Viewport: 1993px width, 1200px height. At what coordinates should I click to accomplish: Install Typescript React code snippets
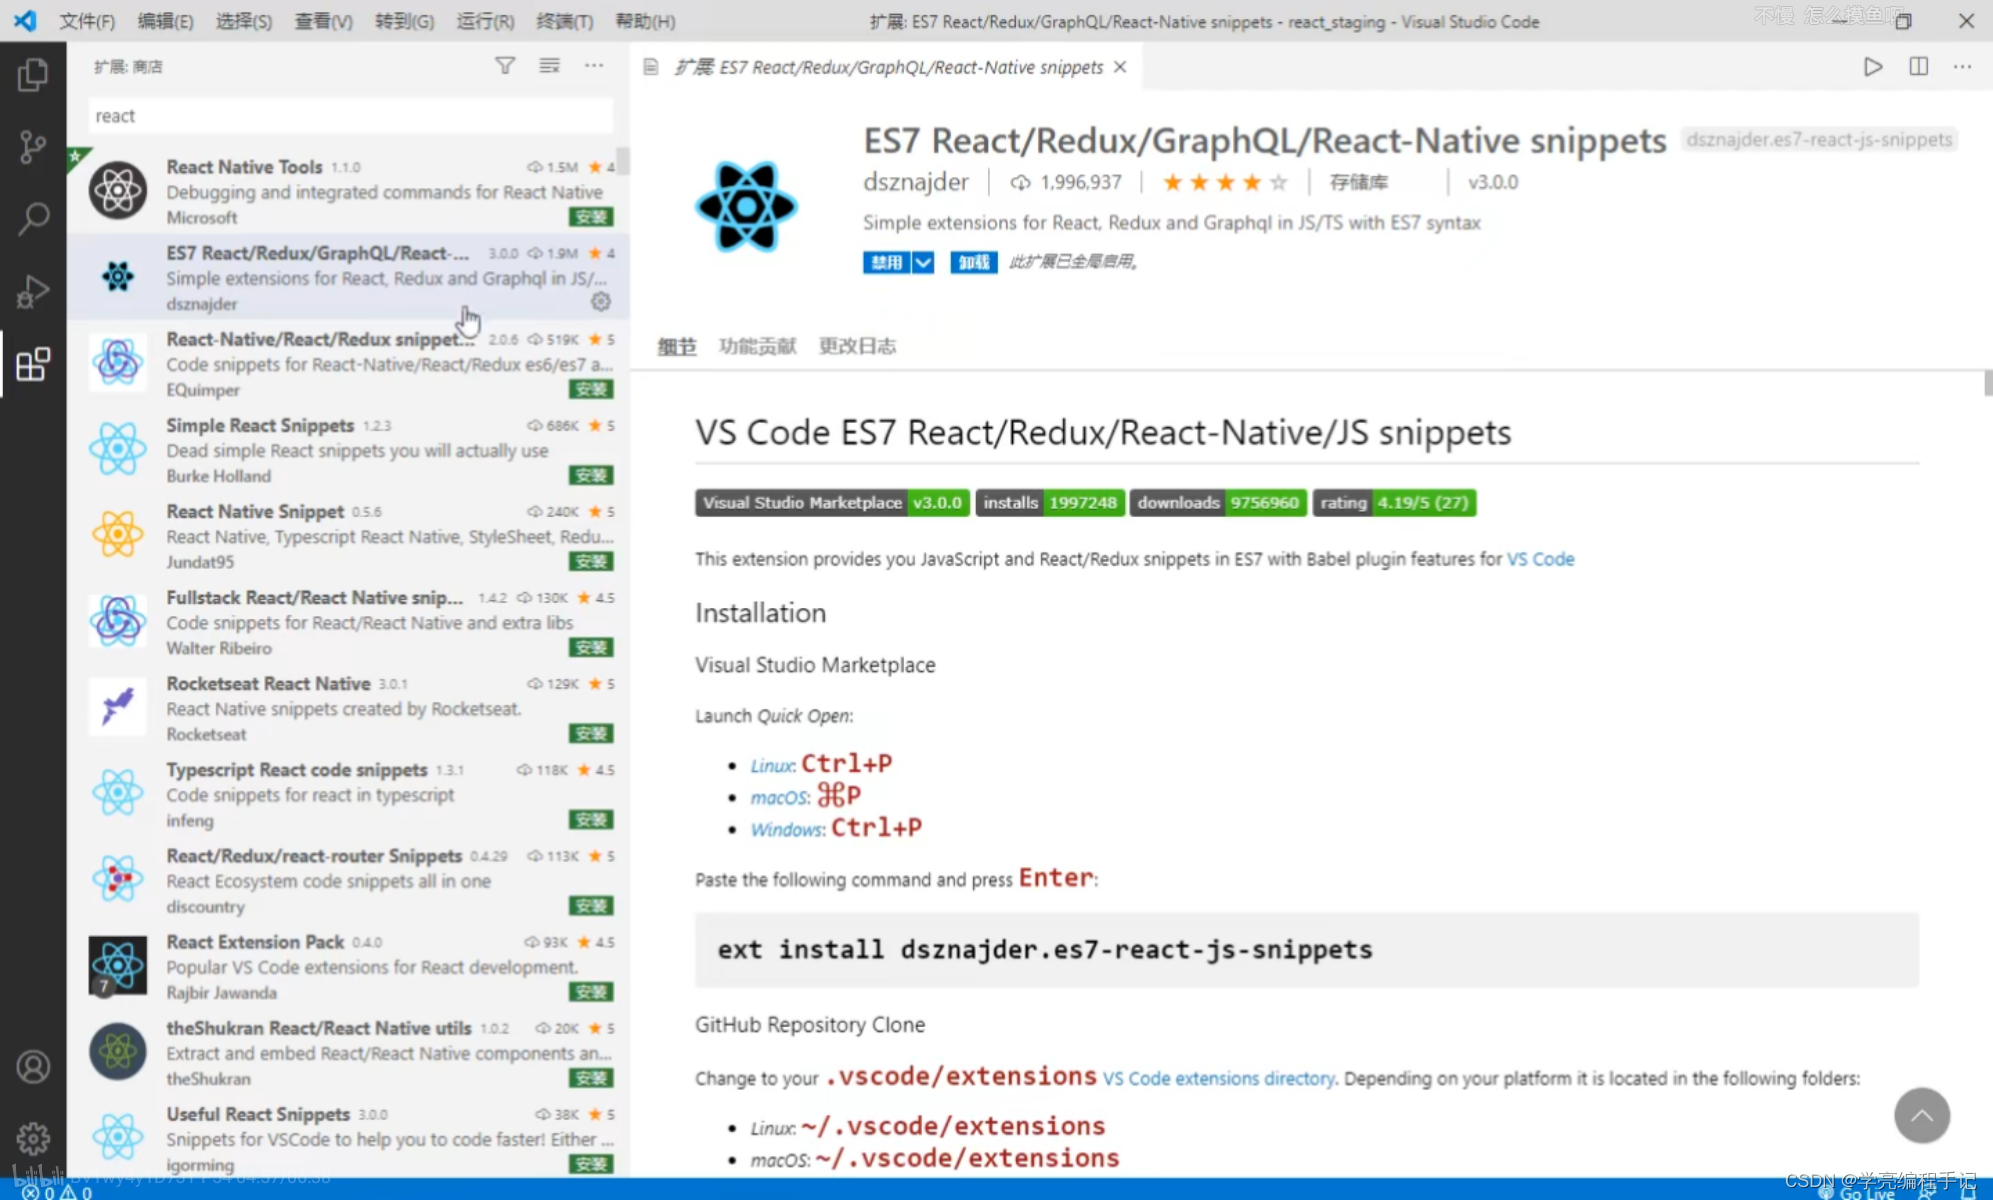[591, 819]
